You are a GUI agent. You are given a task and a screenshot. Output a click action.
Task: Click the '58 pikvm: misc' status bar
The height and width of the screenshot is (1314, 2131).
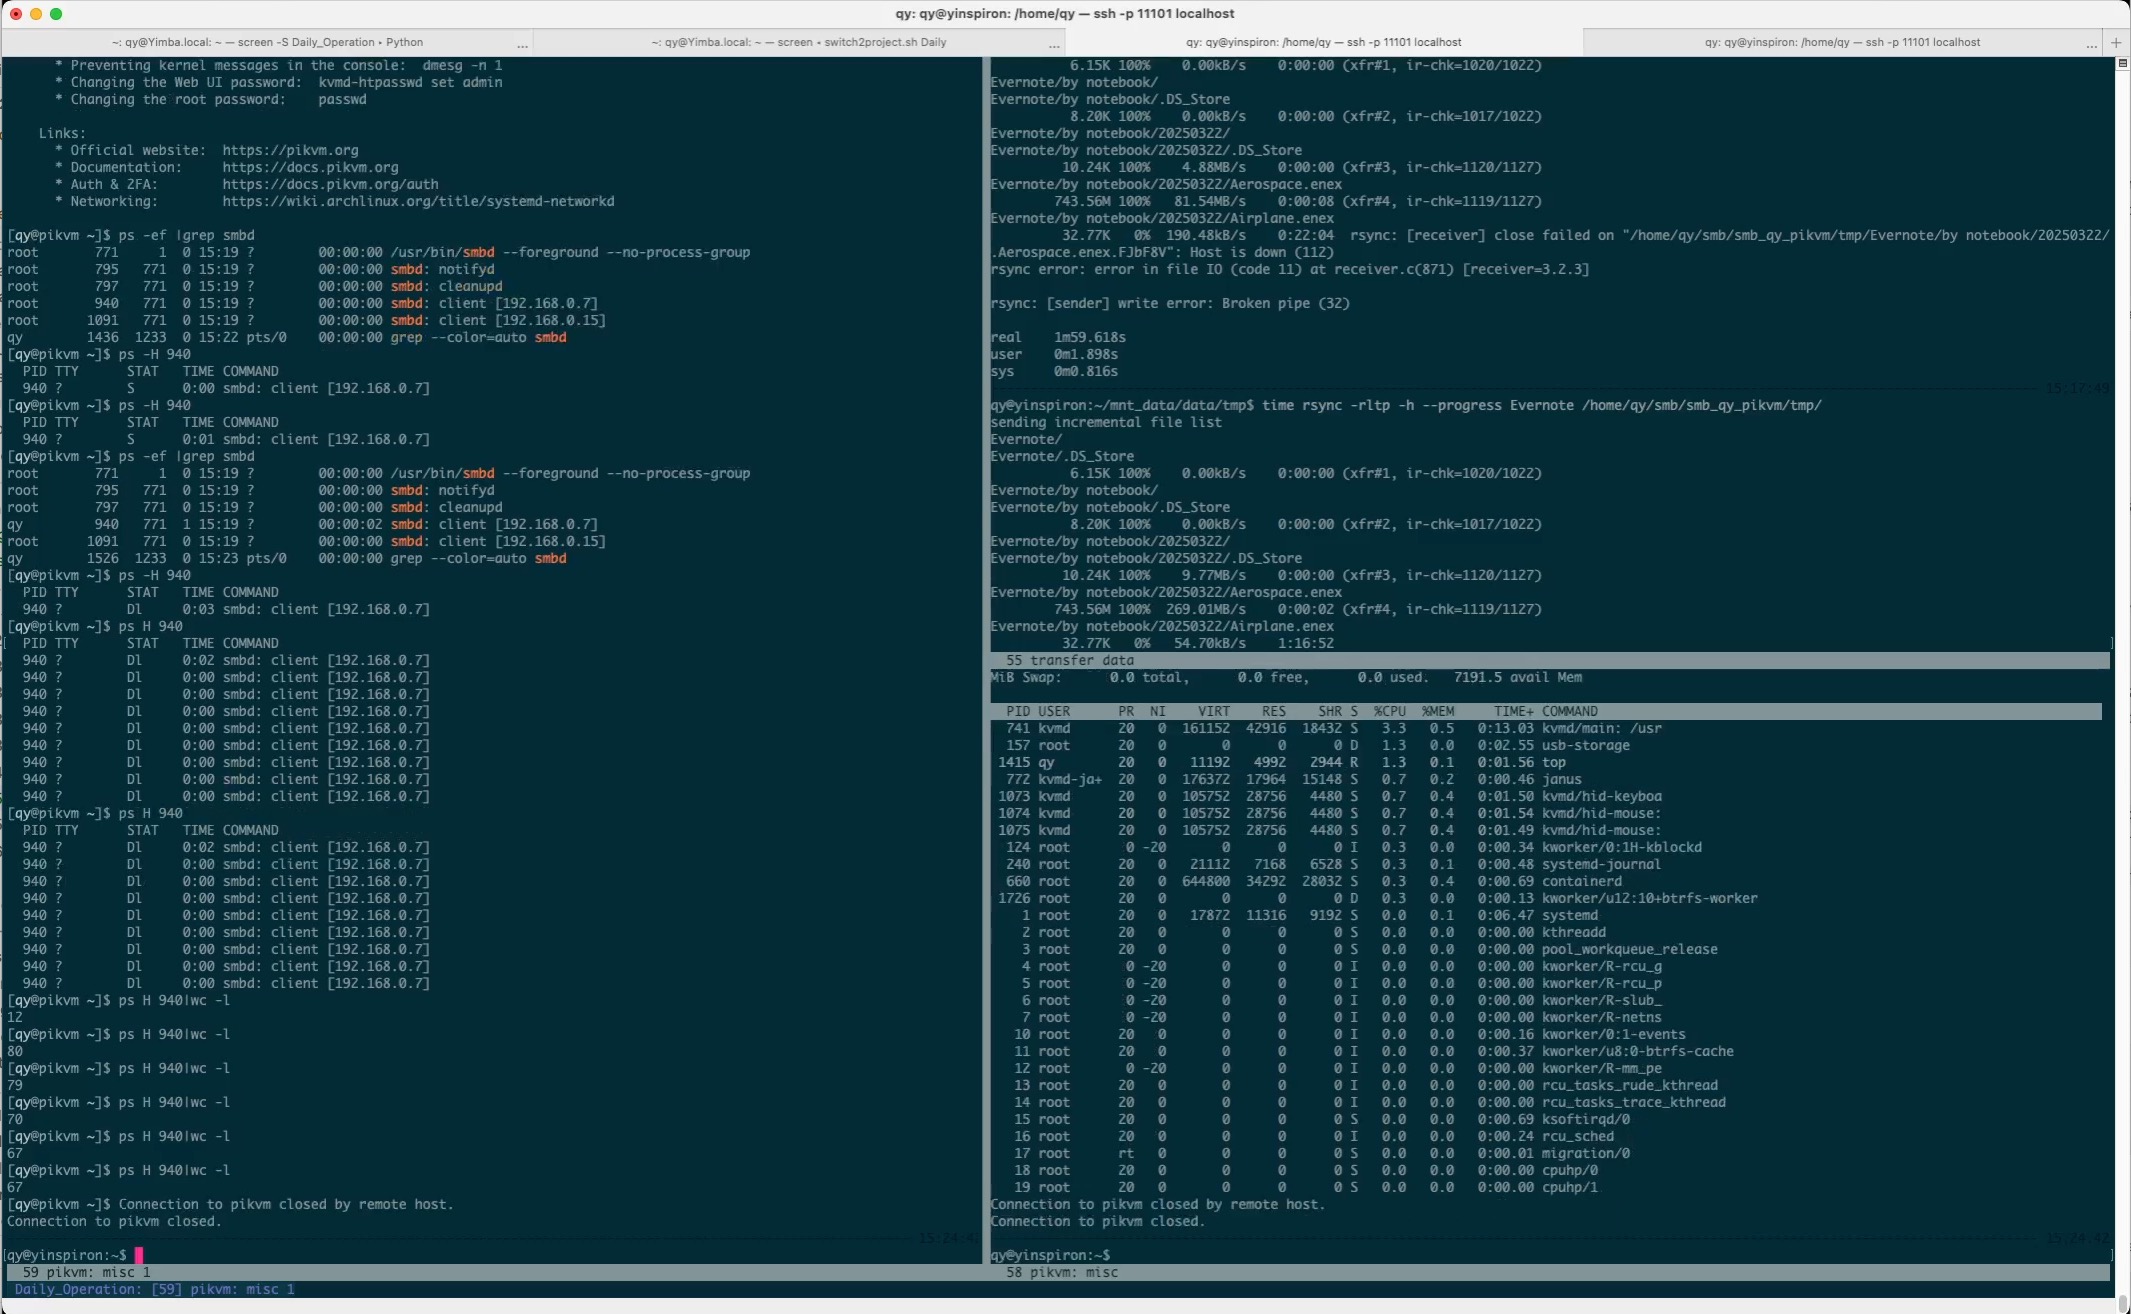coord(1550,1272)
